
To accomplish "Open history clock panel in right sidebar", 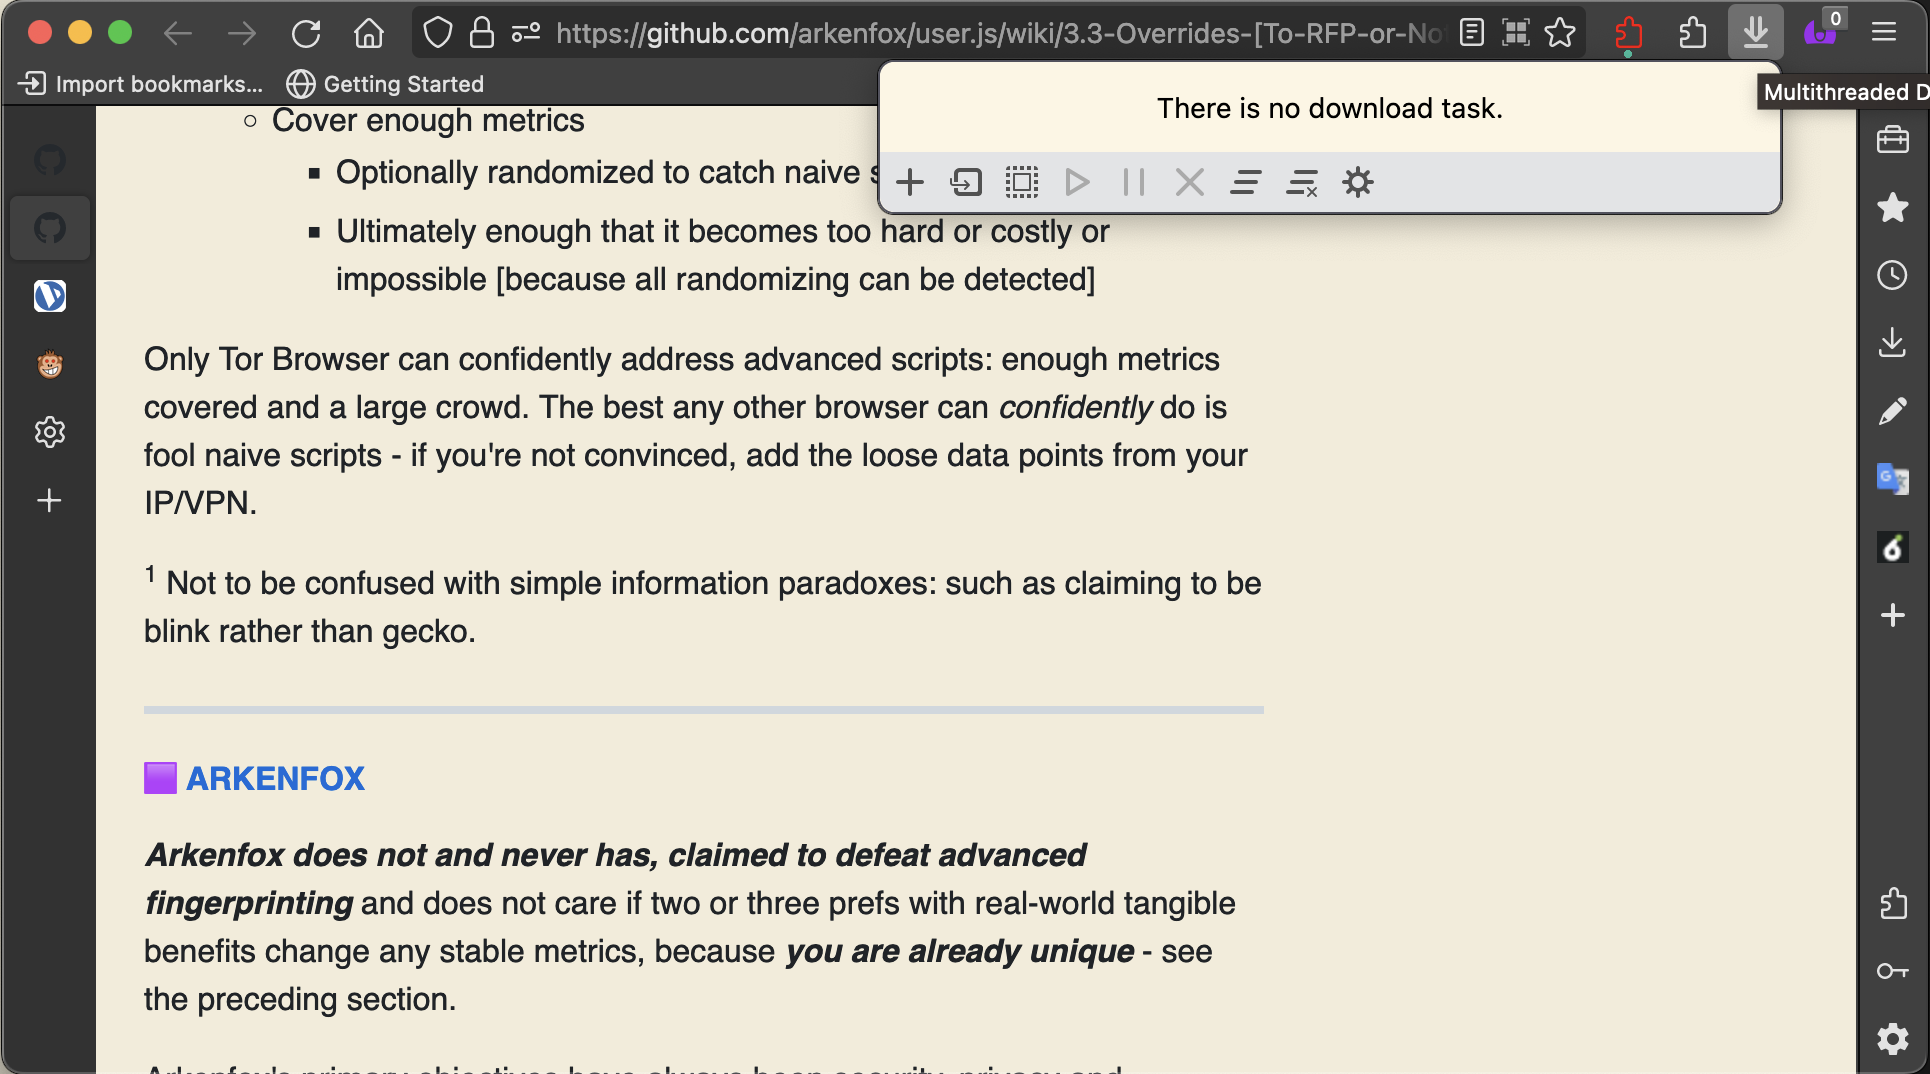I will pos(1892,275).
